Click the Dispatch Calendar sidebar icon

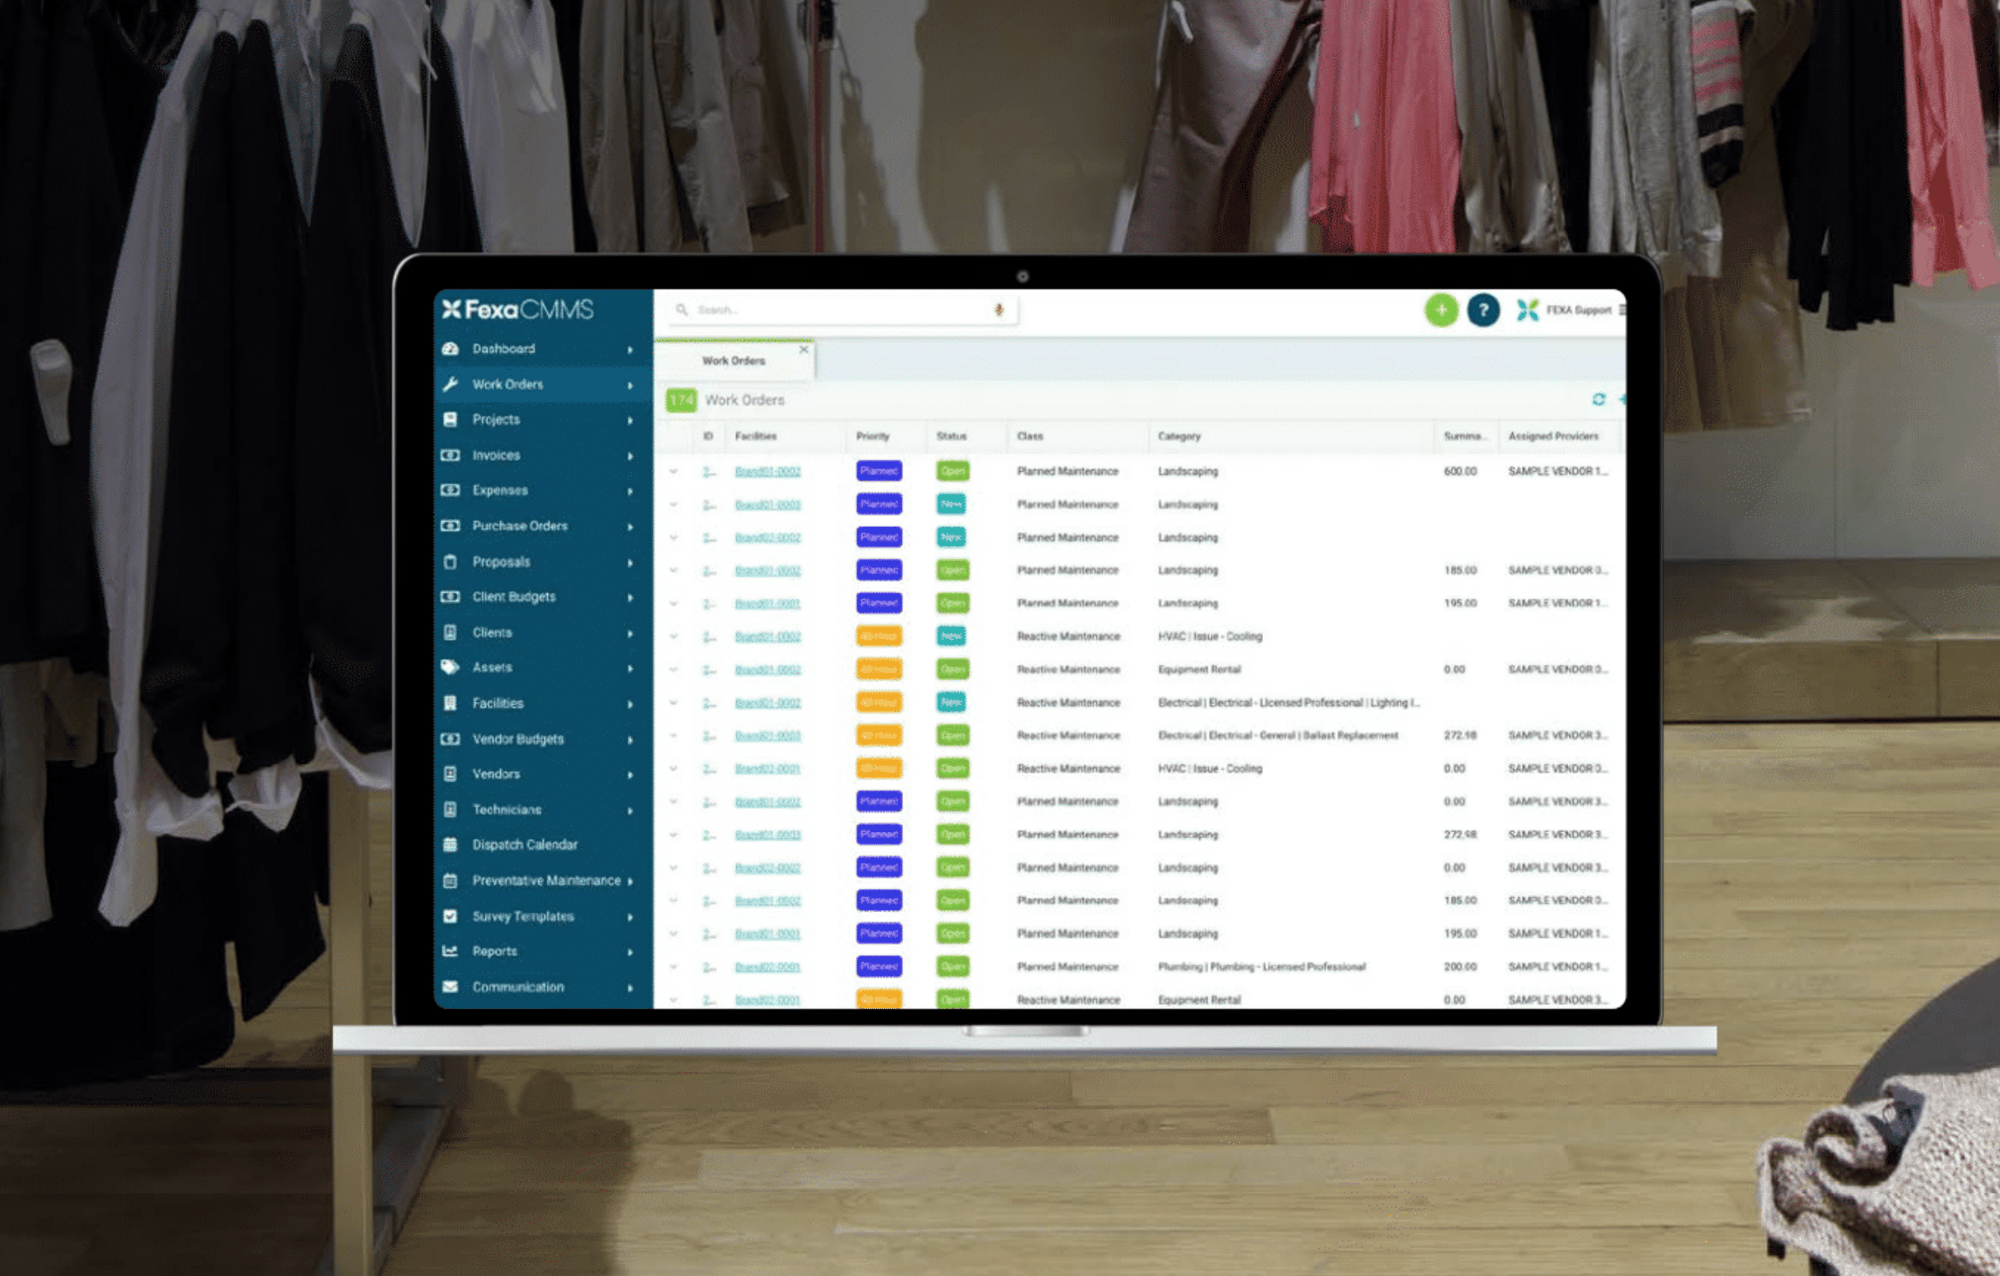(x=450, y=845)
